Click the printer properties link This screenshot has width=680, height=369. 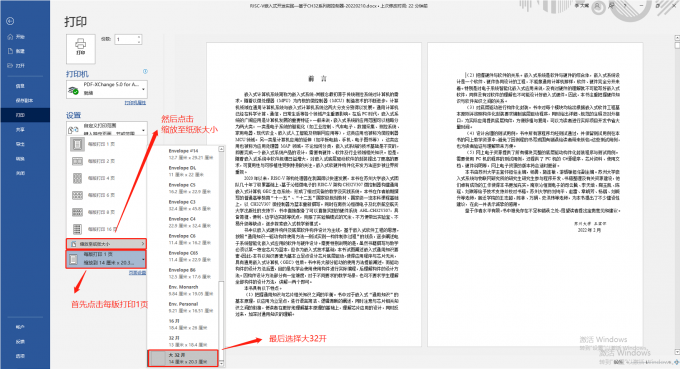[135, 103]
